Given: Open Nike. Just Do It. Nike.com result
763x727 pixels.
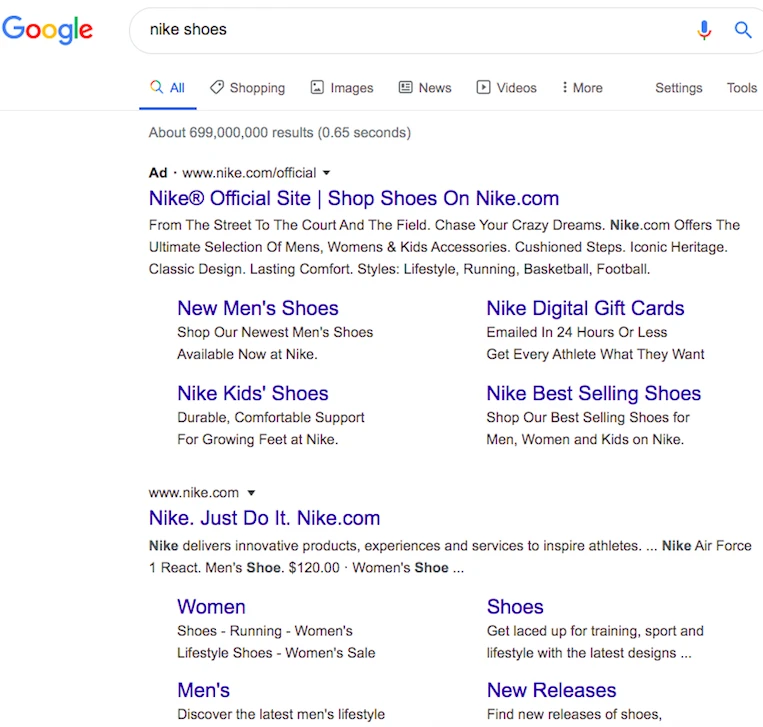Looking at the screenshot, I should click(x=264, y=518).
